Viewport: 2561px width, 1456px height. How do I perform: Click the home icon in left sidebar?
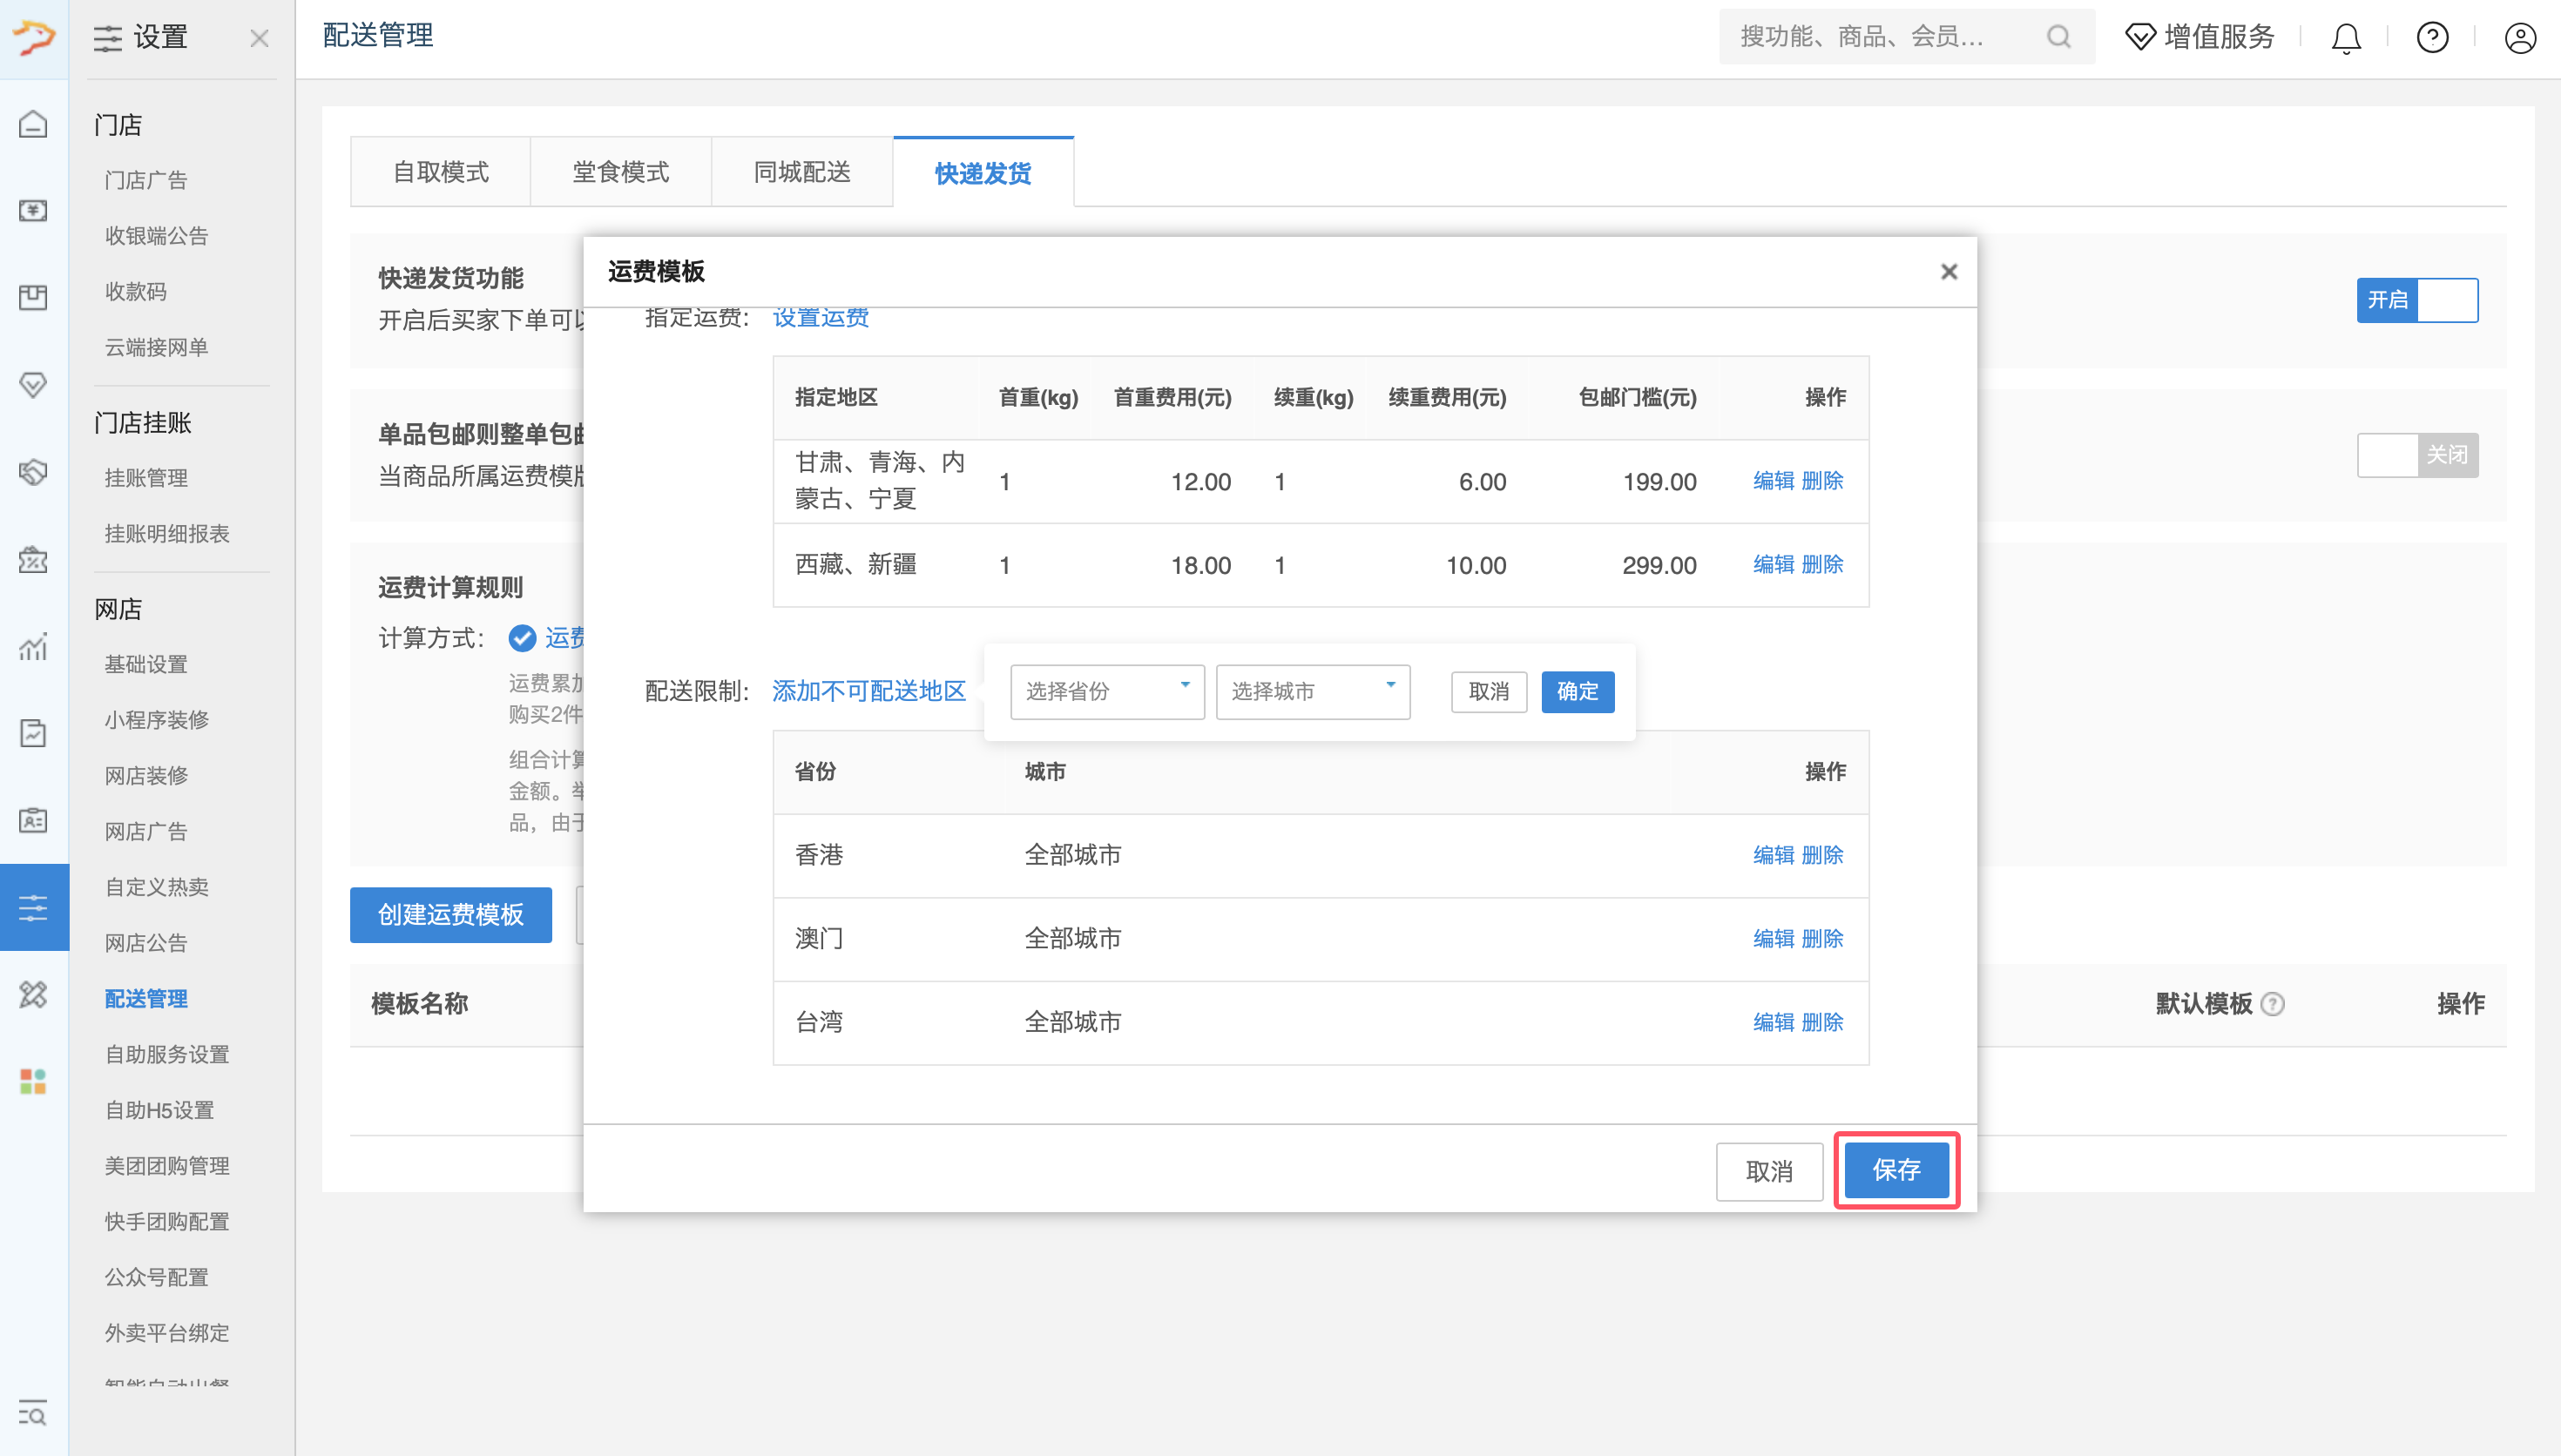(x=33, y=124)
